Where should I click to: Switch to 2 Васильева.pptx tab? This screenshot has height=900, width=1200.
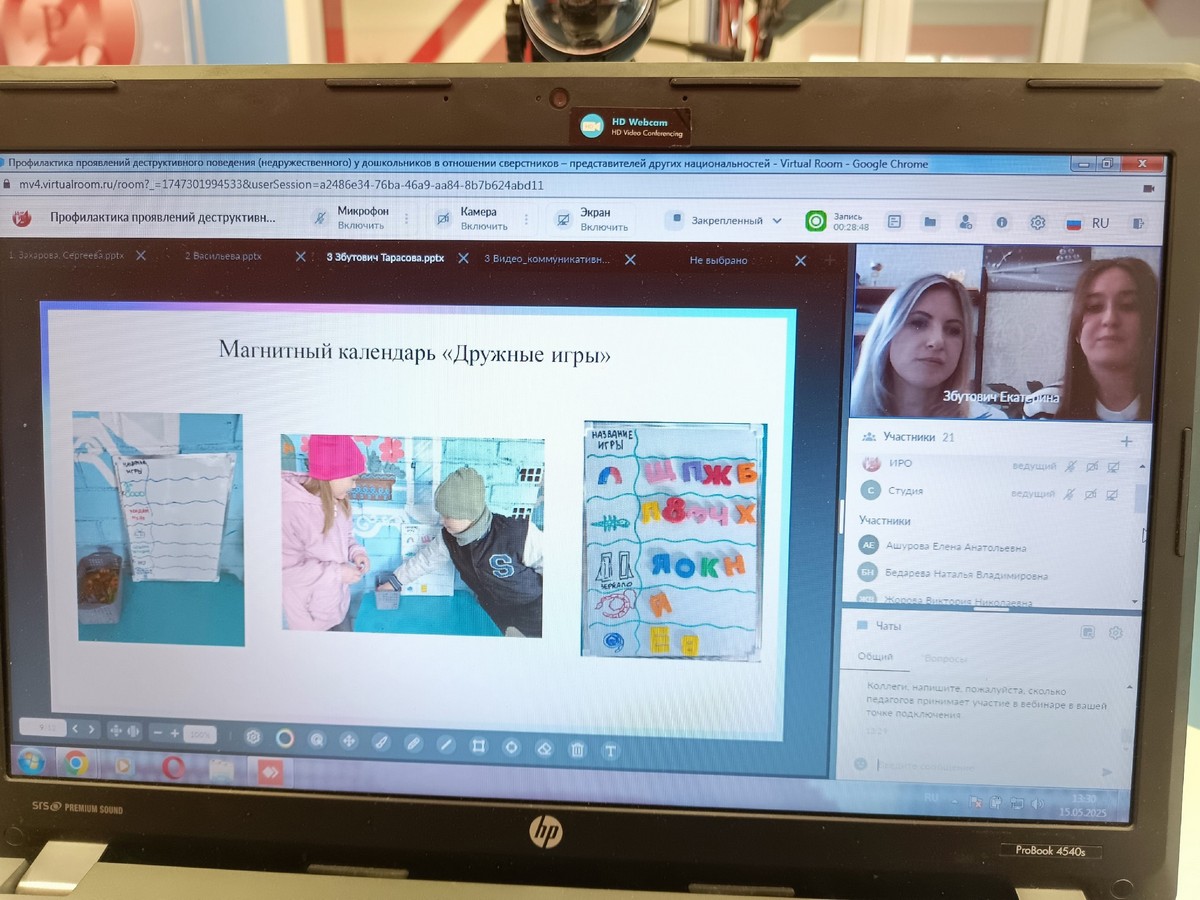tap(223, 256)
